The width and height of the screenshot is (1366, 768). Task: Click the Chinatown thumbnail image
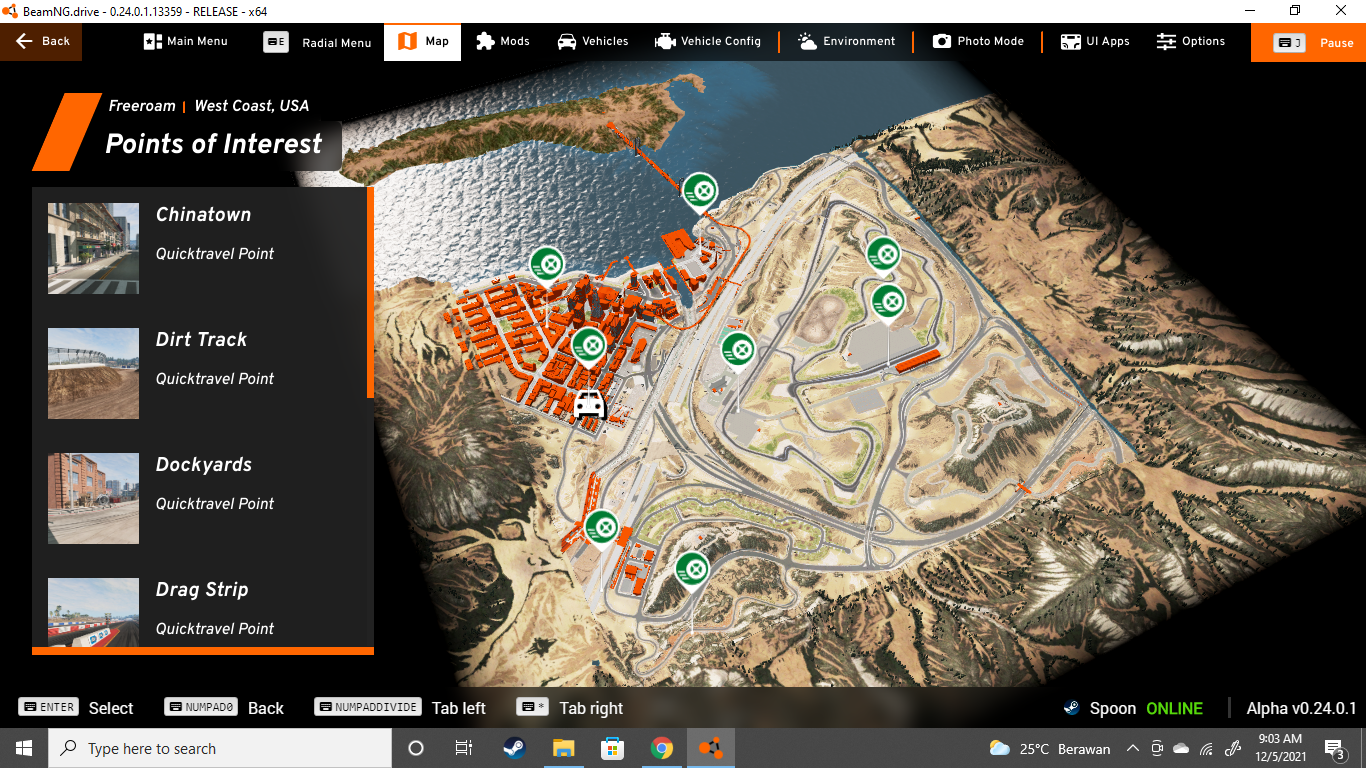(93, 248)
